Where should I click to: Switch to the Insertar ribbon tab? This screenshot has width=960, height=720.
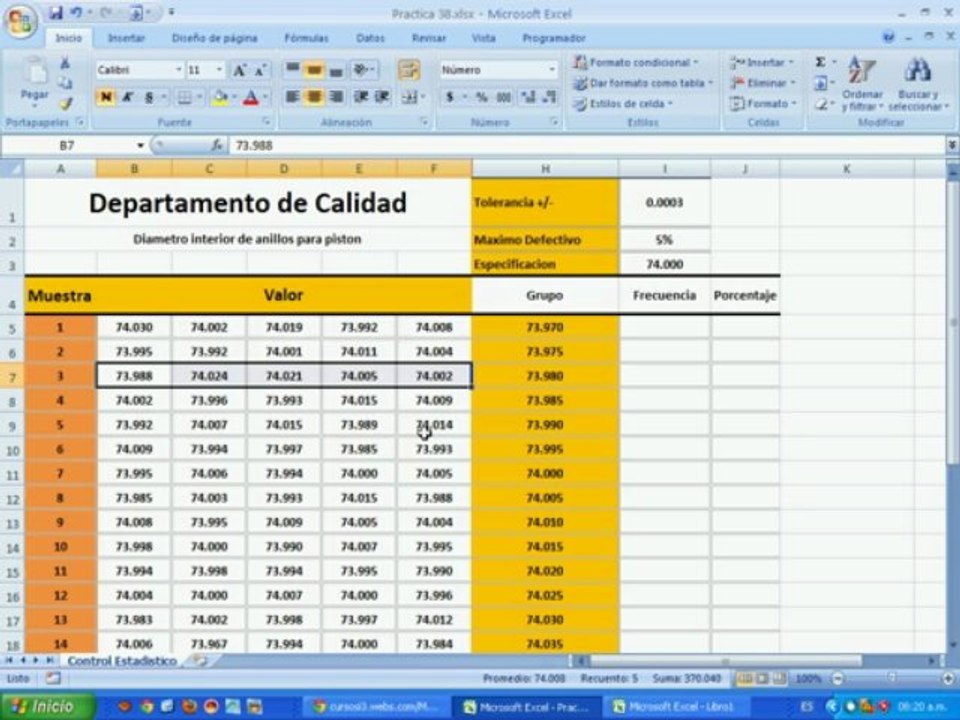[x=126, y=38]
